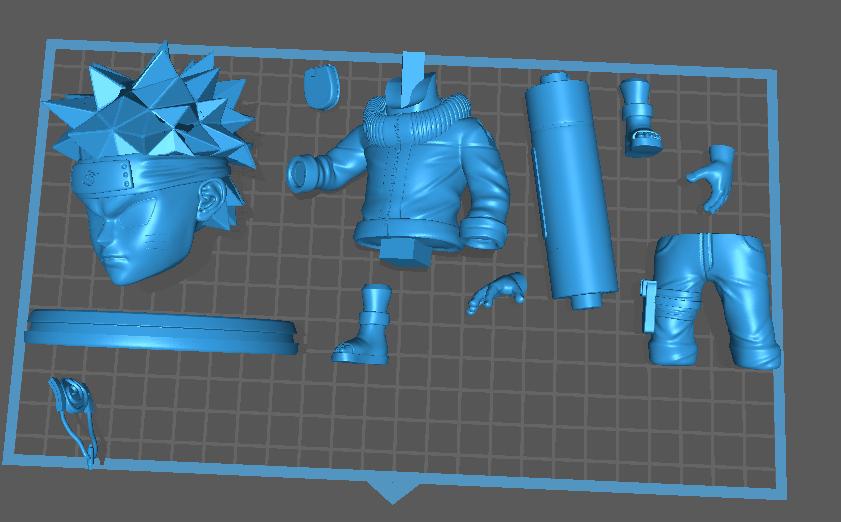Viewport: 841px width, 522px height.
Task: Select the open hand beside the pants
Action: 713,178
